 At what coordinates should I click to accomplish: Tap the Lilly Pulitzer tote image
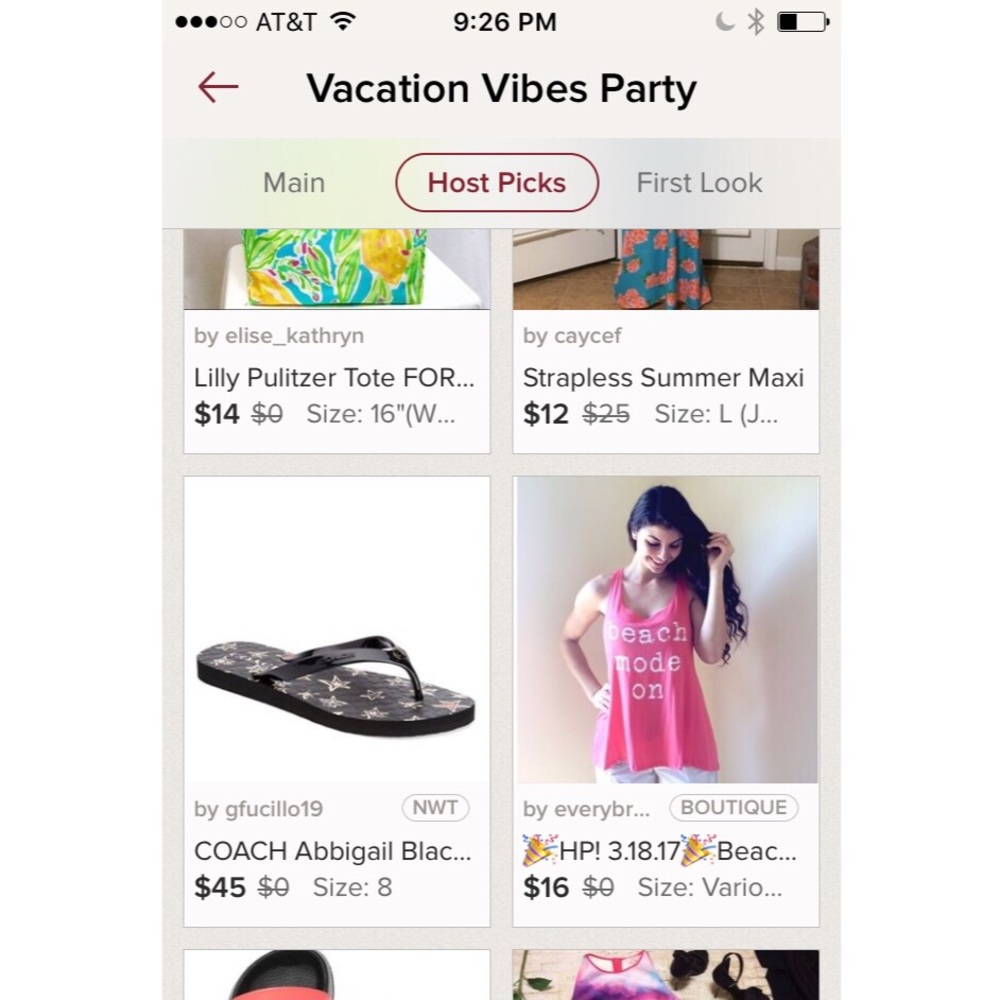337,268
